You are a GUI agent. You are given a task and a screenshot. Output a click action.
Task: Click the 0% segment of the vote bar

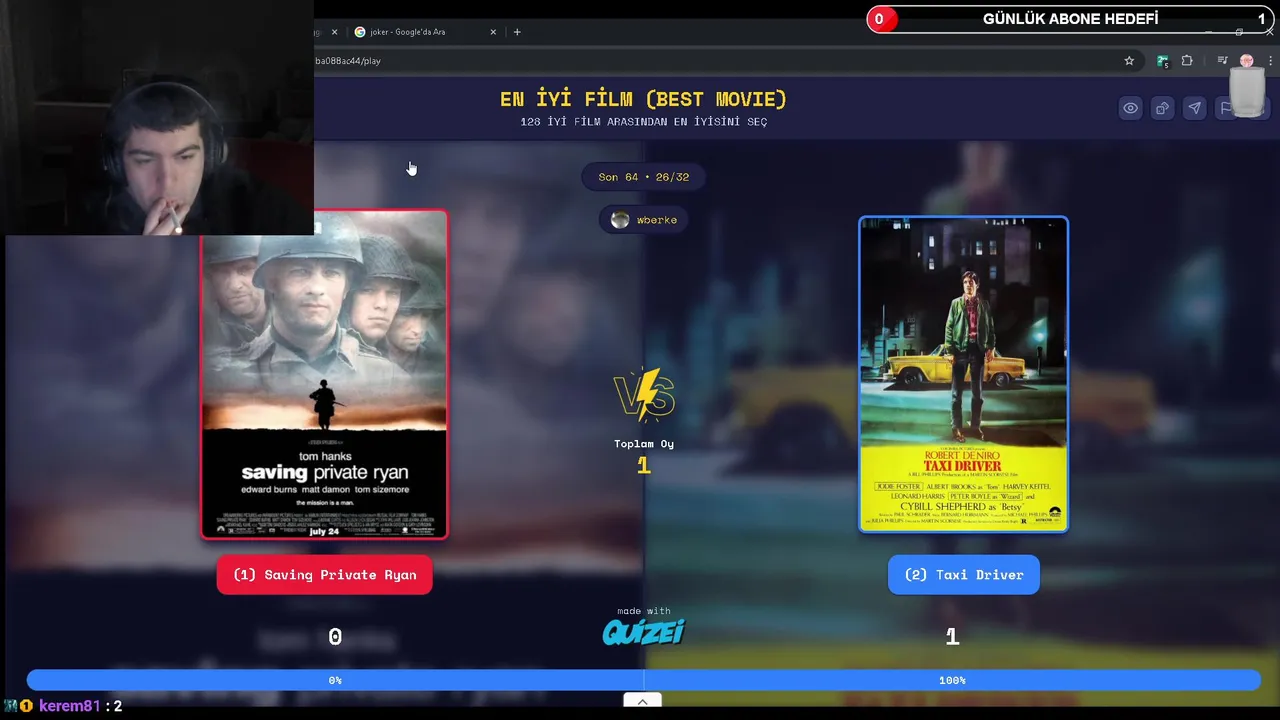coord(335,680)
